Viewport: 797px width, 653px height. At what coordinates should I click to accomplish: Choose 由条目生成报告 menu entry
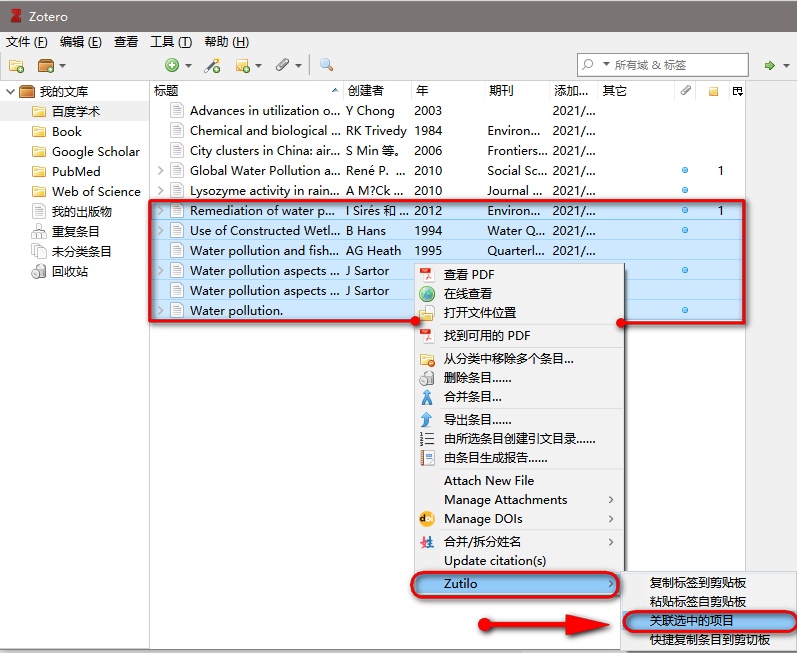[x=519, y=458]
